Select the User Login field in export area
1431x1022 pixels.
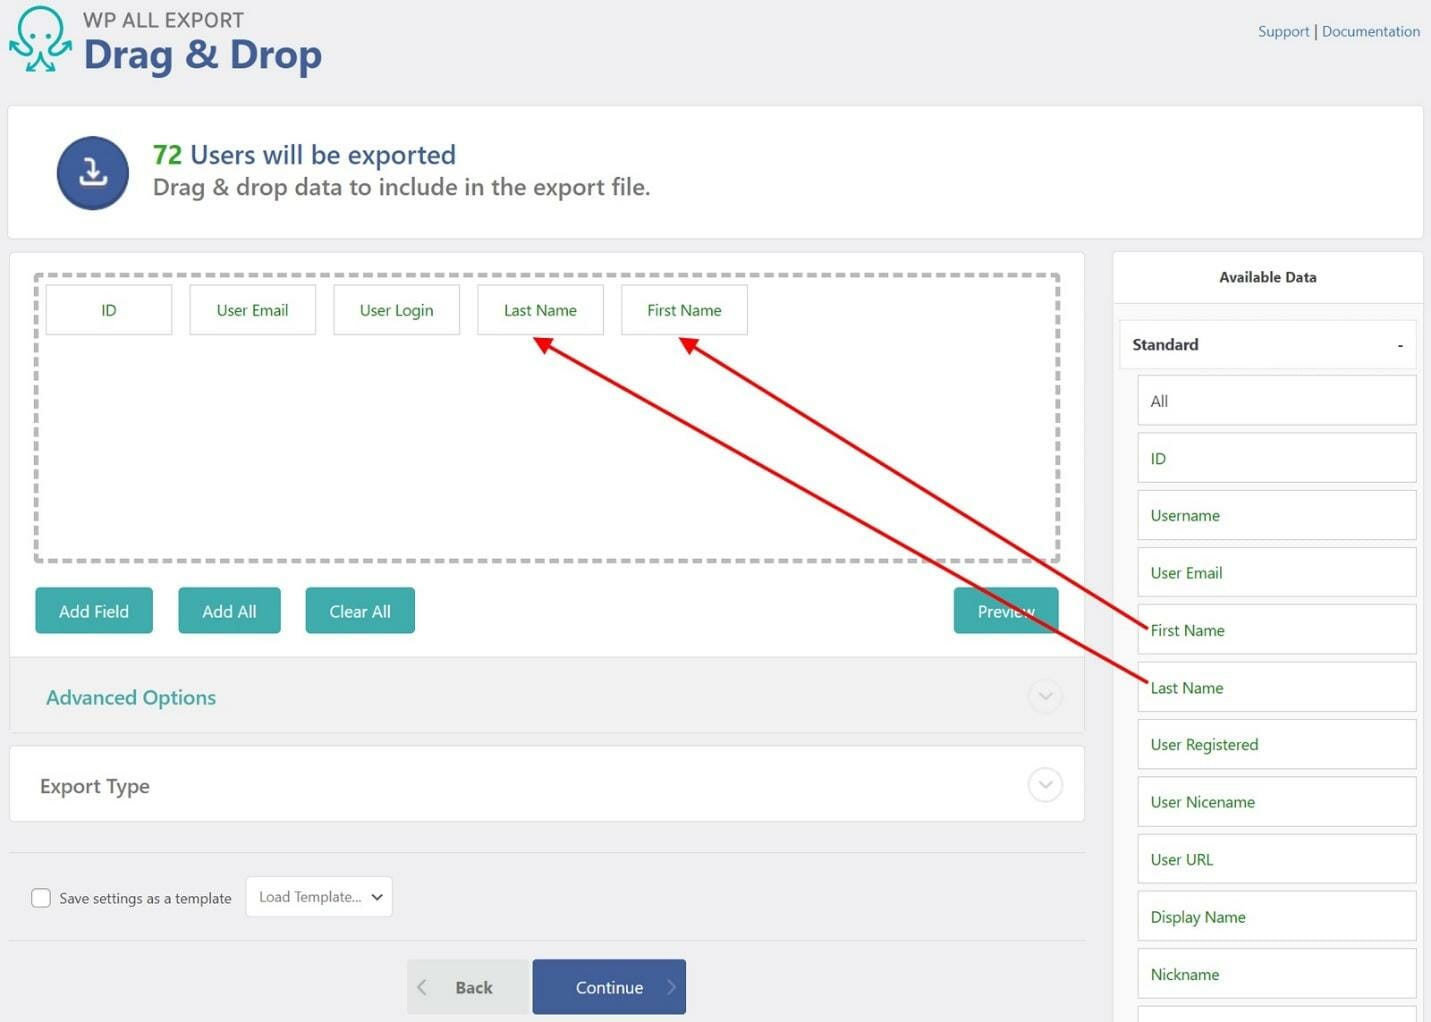[396, 310]
